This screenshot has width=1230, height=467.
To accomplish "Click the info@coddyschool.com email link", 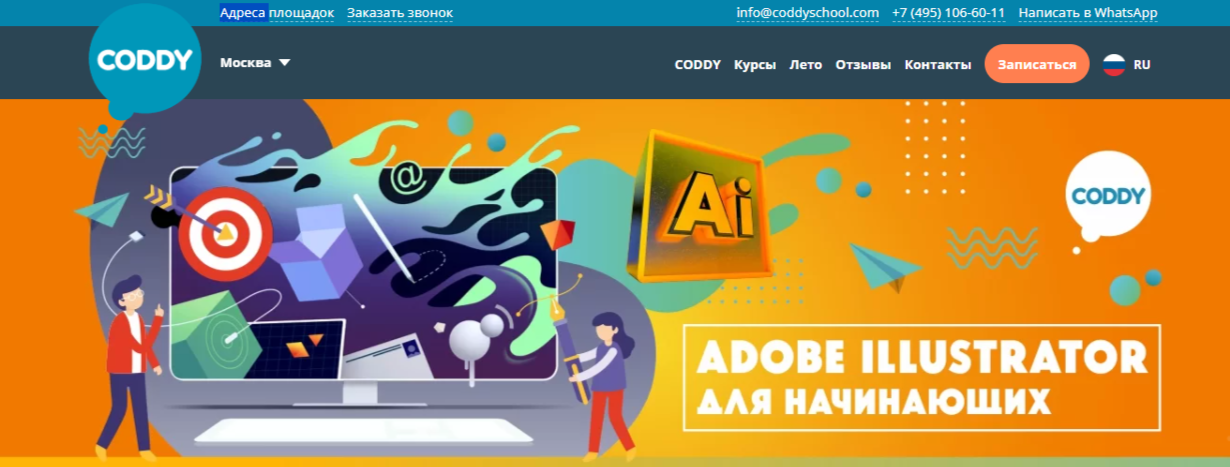I will coord(807,13).
